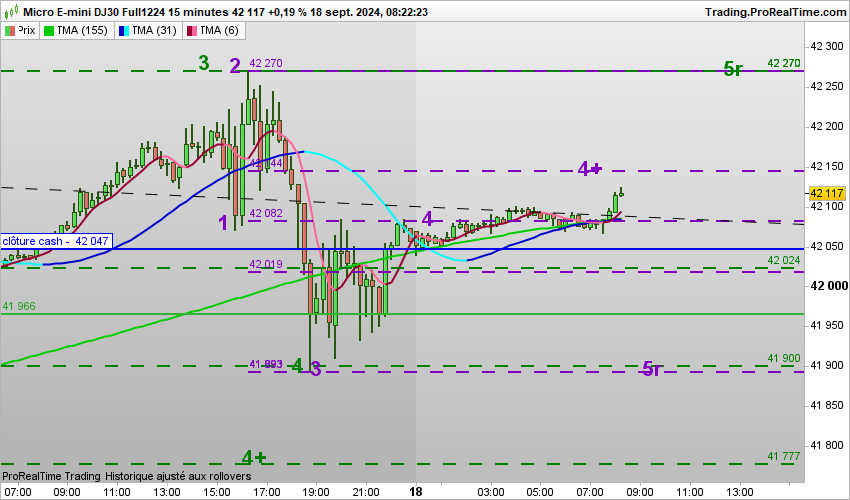Click the 41 850 price axis label
Image resolution: width=850 pixels, height=500 pixels.
click(x=827, y=405)
